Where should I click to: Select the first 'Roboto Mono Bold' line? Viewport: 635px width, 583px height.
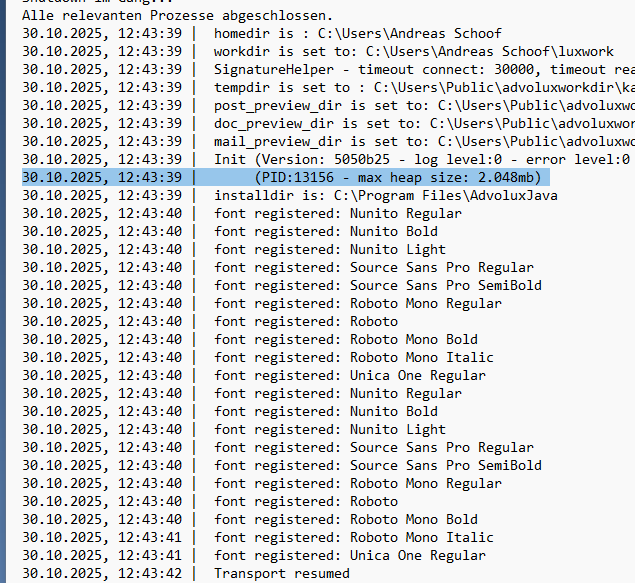(x=345, y=340)
